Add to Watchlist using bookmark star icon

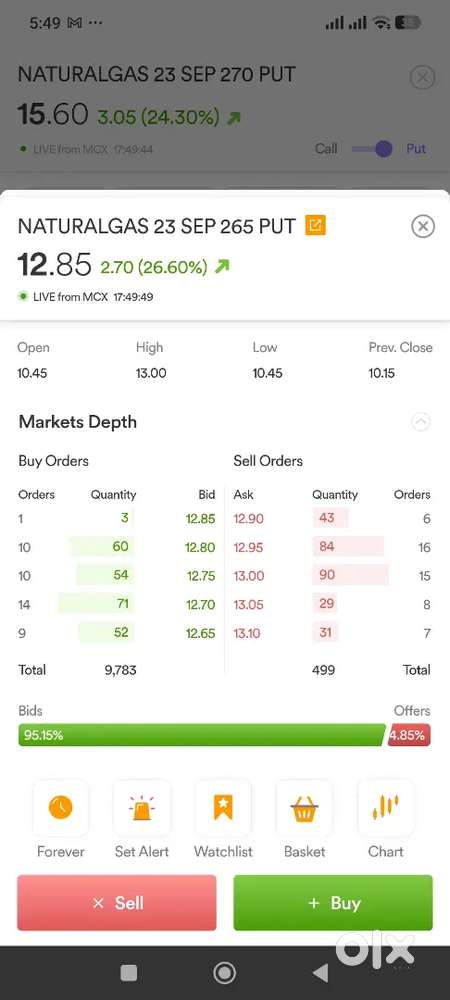pos(223,808)
